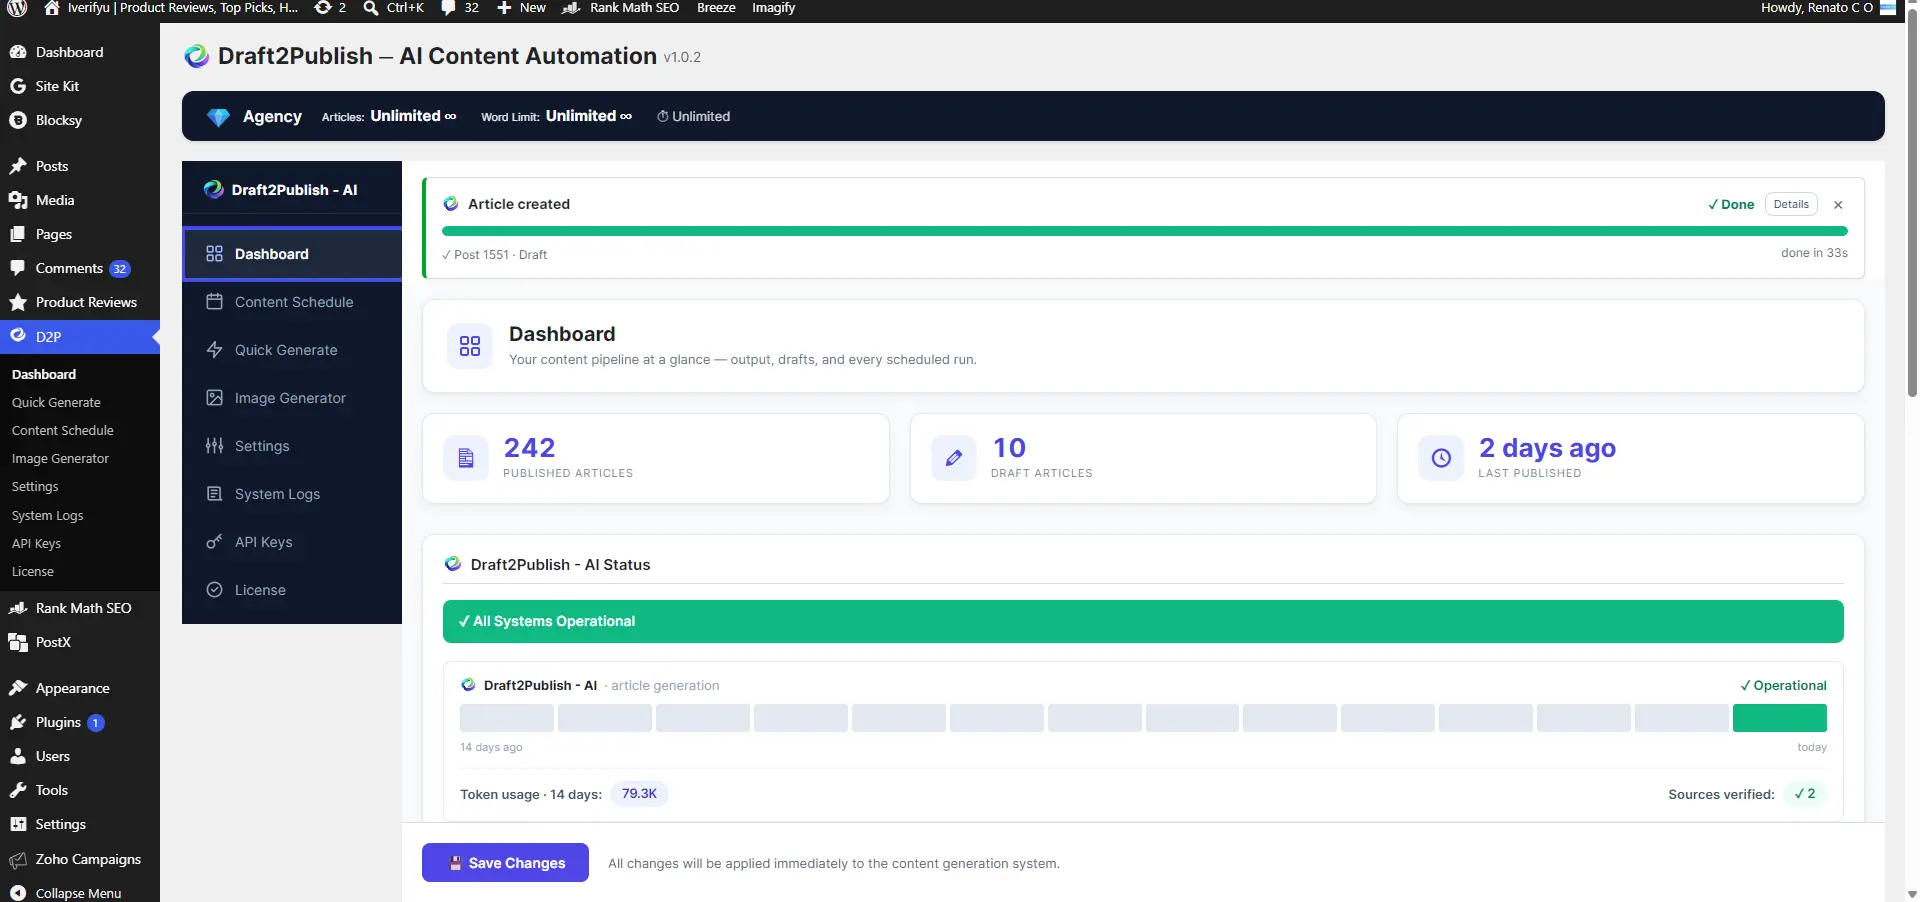Screen dimensions: 1920x902
Task: Open the Tools menu
Action: point(80,790)
